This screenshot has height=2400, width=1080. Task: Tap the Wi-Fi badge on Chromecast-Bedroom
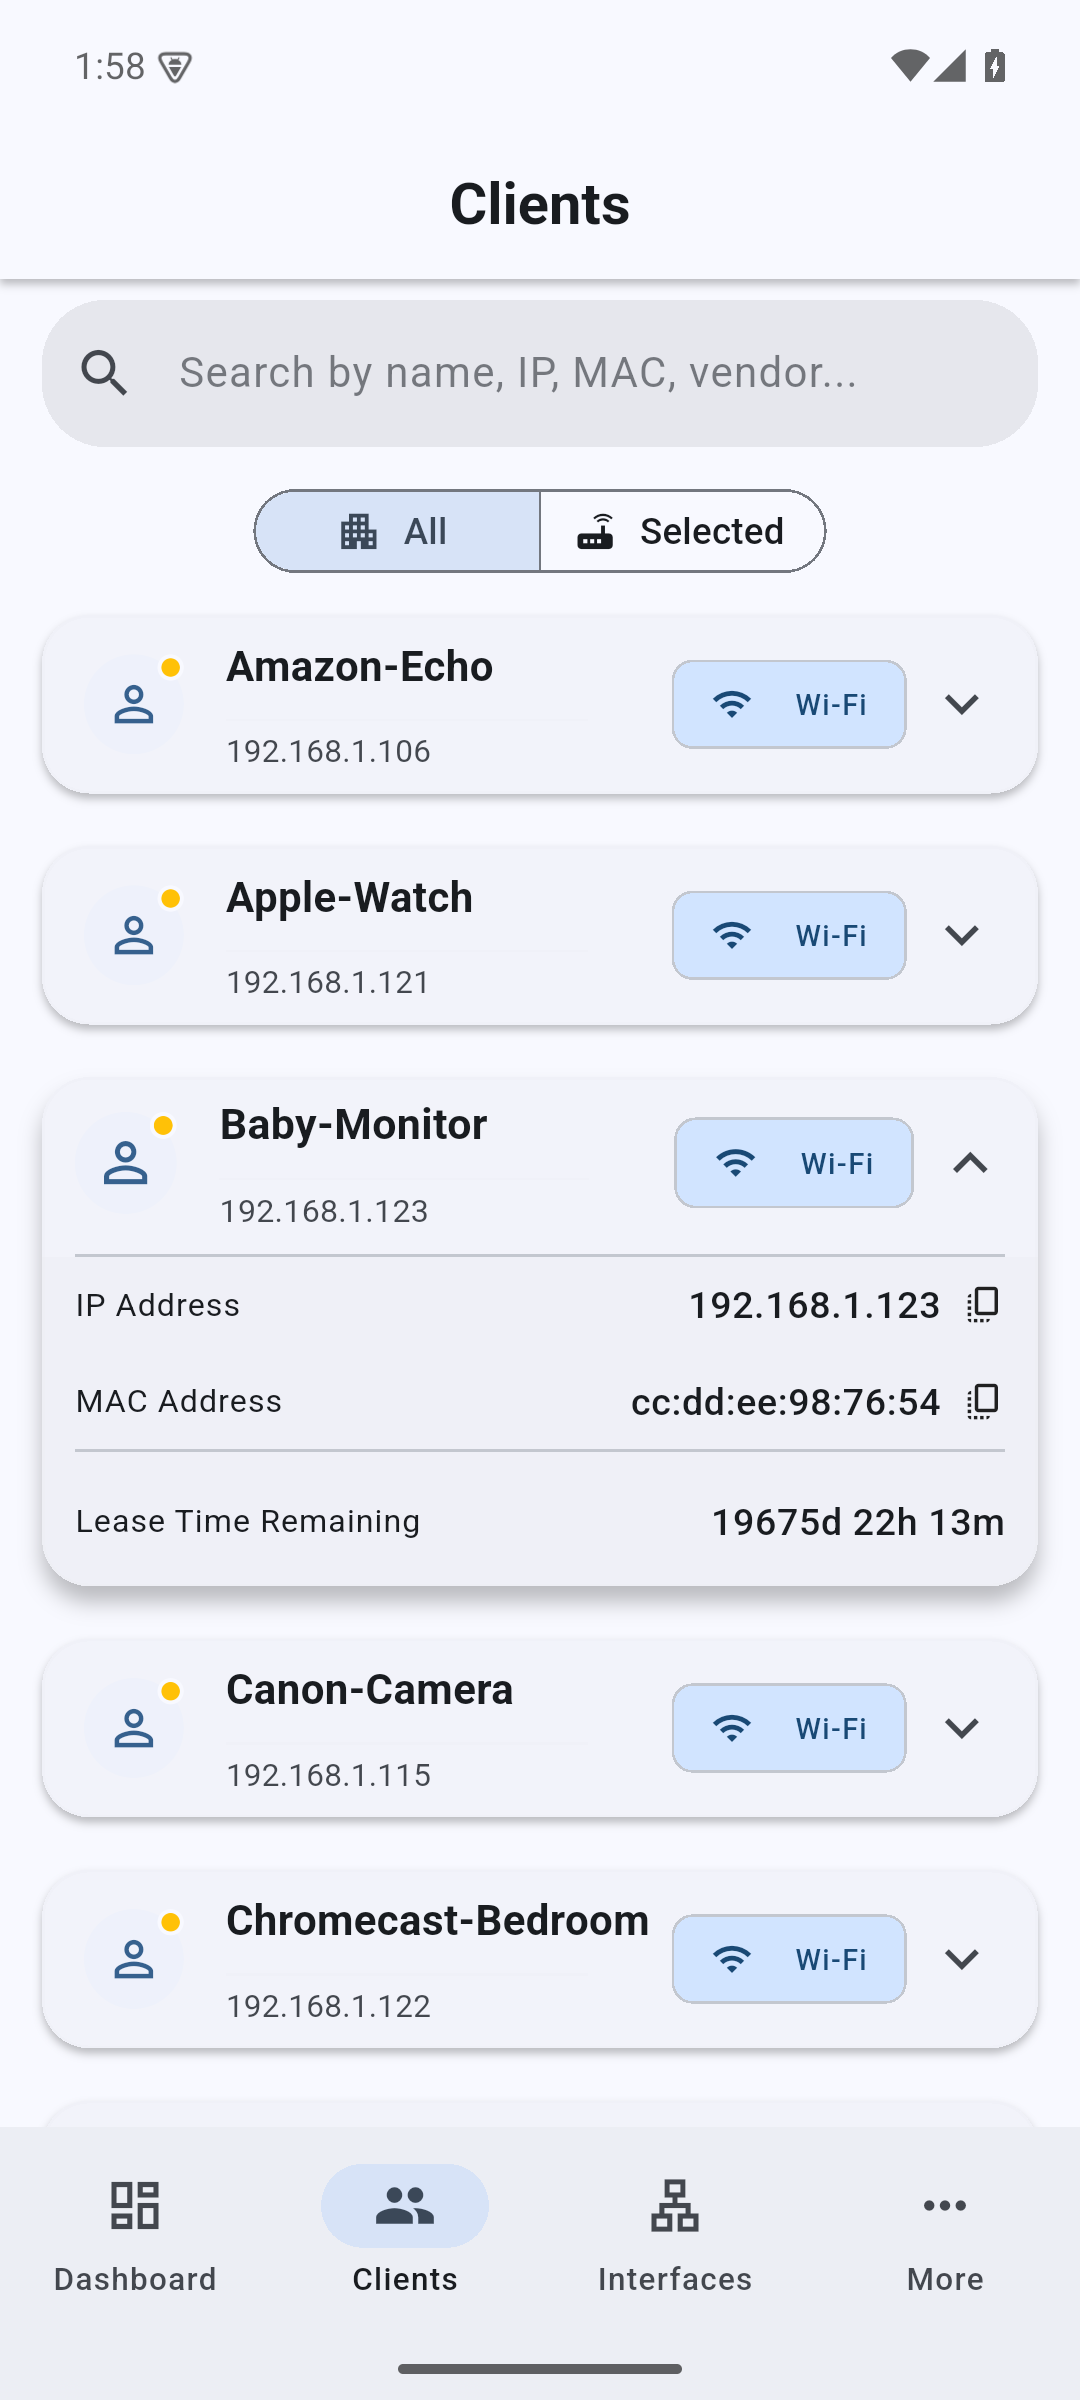pos(789,1959)
